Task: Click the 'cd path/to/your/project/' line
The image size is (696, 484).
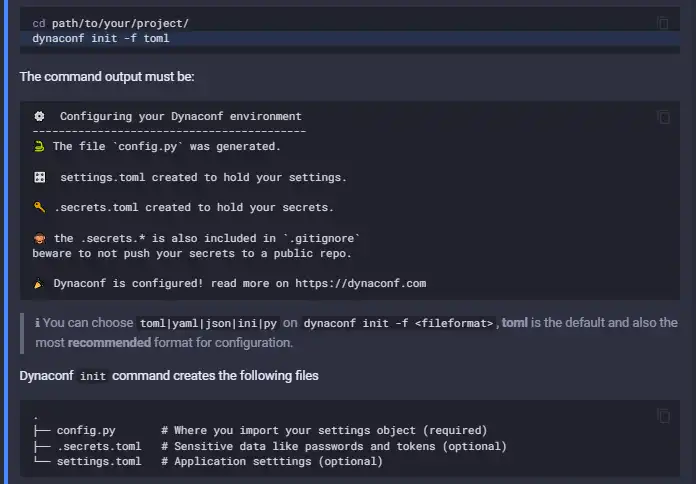Action: (x=111, y=23)
